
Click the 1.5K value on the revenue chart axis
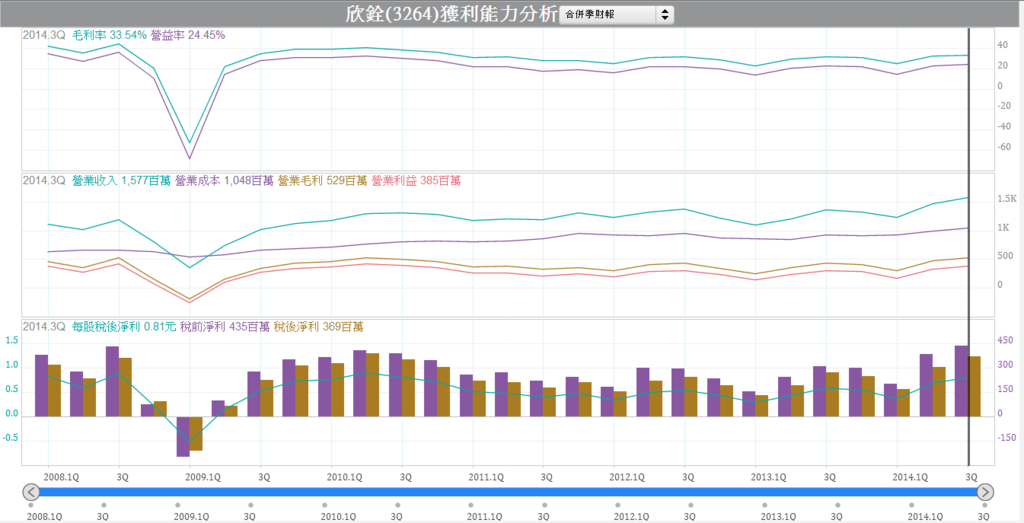click(x=1006, y=198)
